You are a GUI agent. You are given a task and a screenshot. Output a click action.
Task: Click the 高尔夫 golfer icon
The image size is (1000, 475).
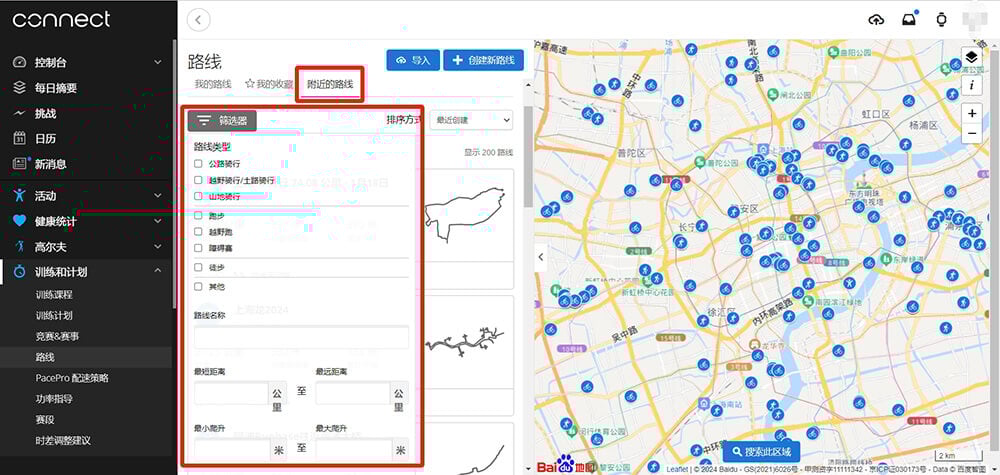click(19, 246)
